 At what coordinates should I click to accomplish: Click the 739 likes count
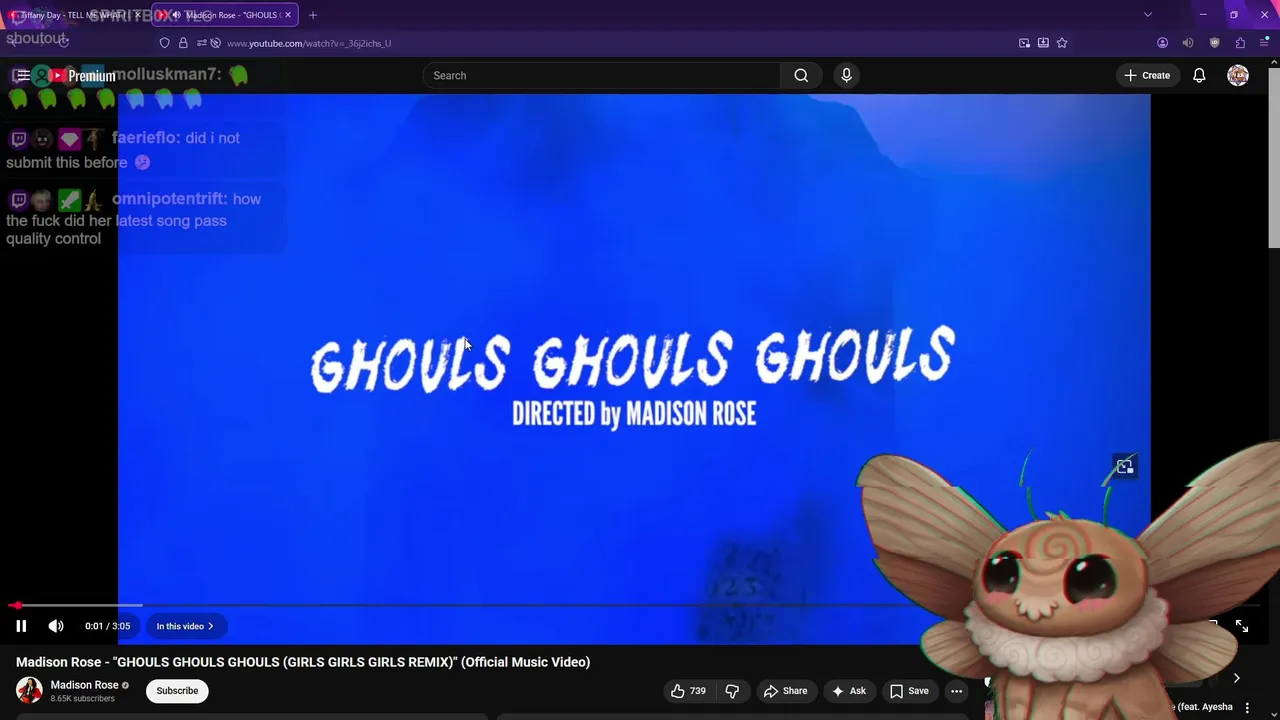pos(698,691)
